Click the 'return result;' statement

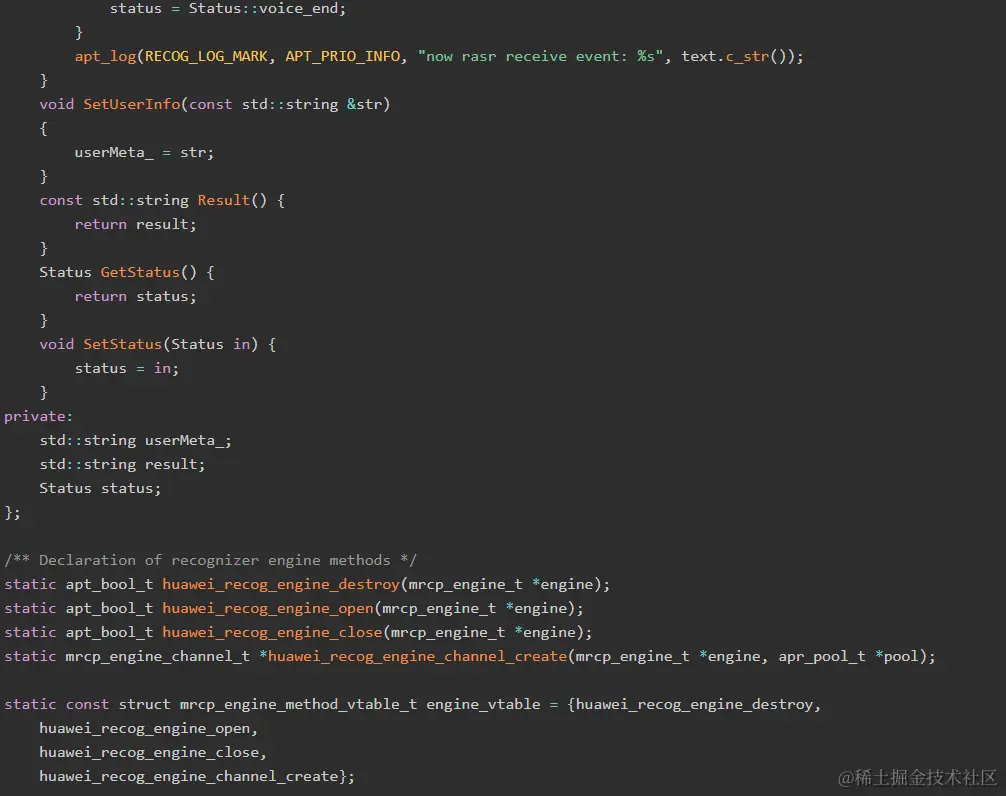point(135,224)
